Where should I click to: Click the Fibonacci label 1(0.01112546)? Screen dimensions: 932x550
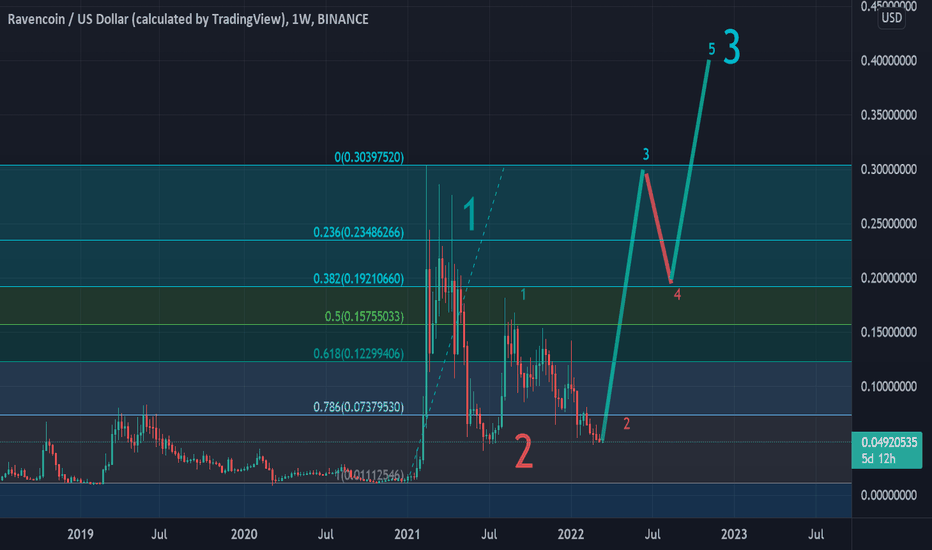click(x=370, y=475)
